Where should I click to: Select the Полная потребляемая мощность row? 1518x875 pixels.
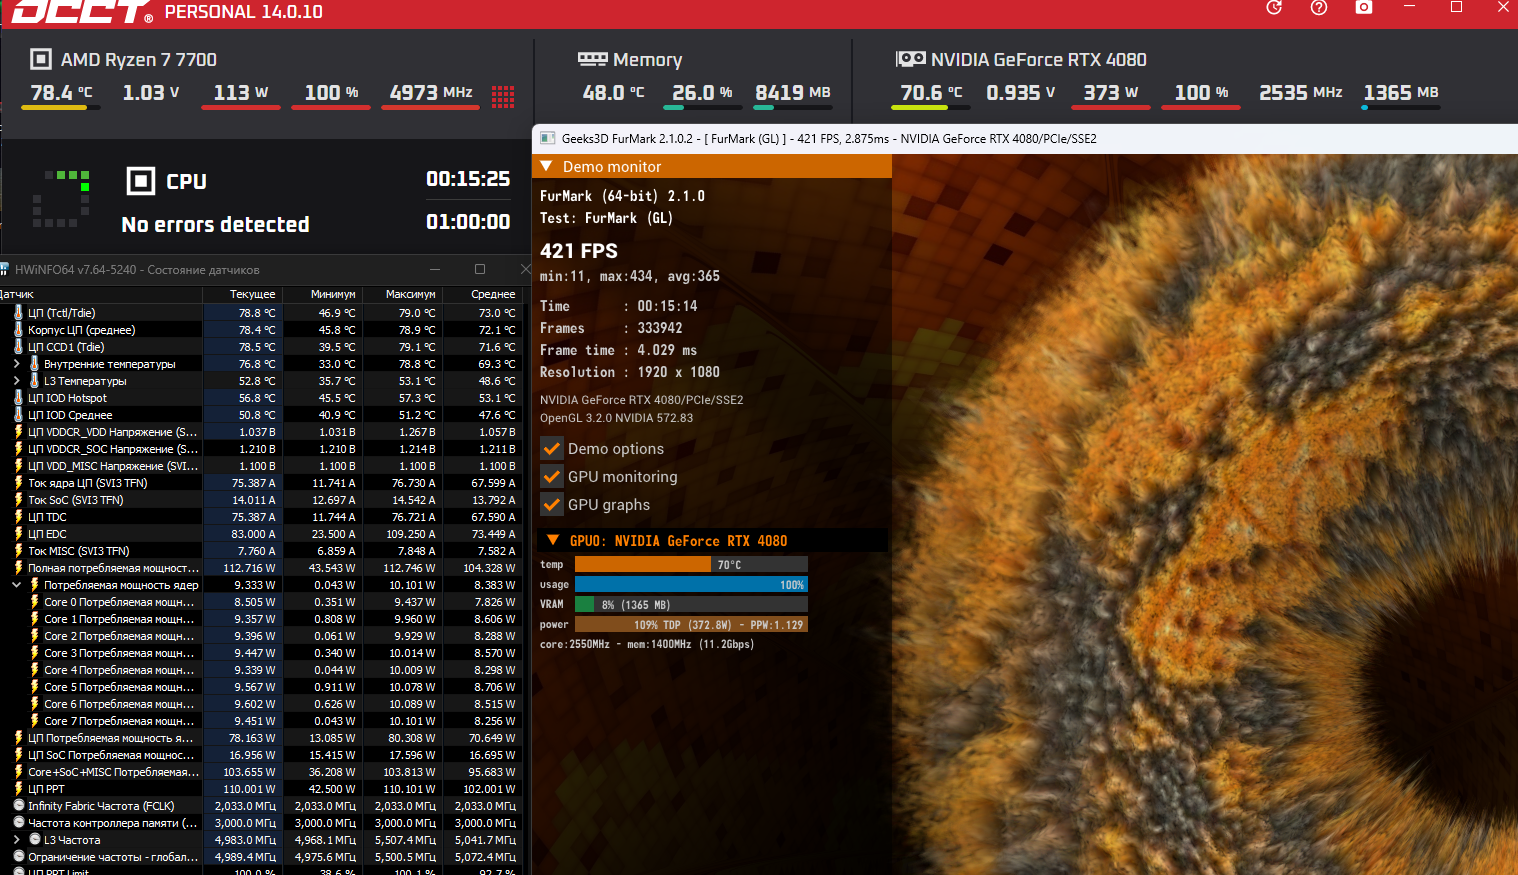tap(262, 568)
